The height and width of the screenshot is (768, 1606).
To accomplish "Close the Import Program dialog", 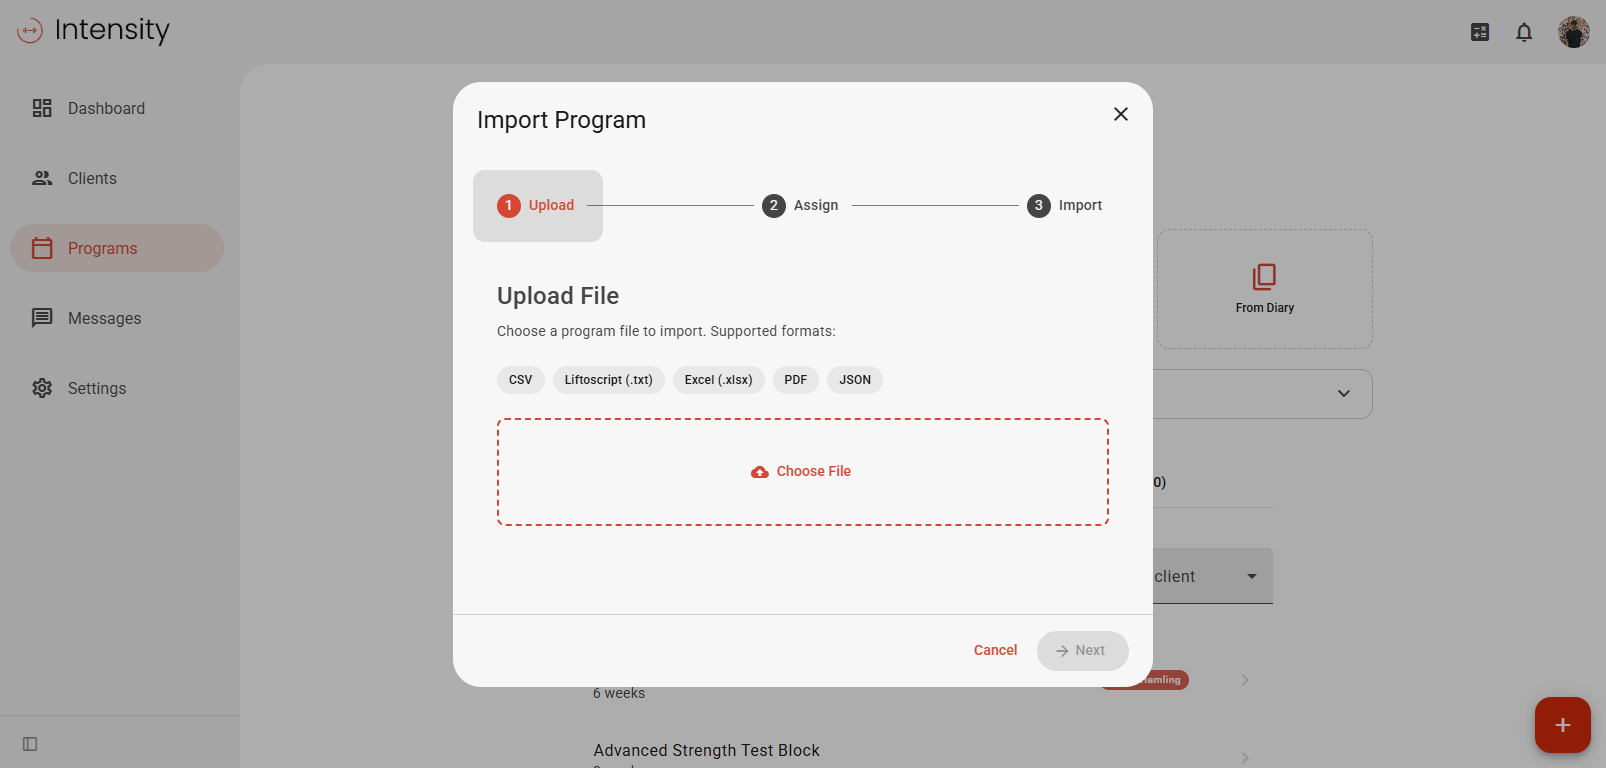I will pos(1121,114).
